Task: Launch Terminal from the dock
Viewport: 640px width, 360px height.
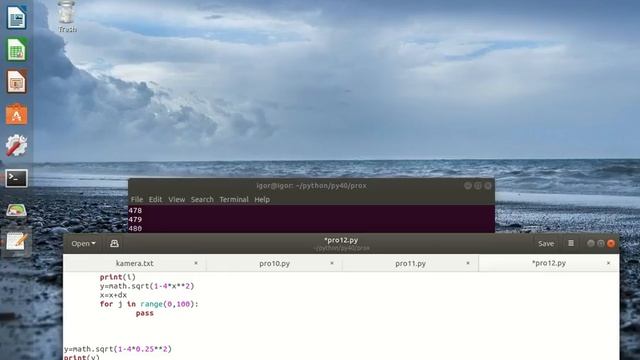Action: (x=16, y=178)
